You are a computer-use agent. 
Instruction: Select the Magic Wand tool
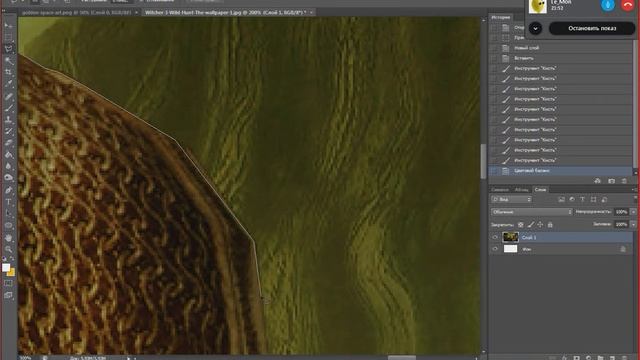(8, 60)
